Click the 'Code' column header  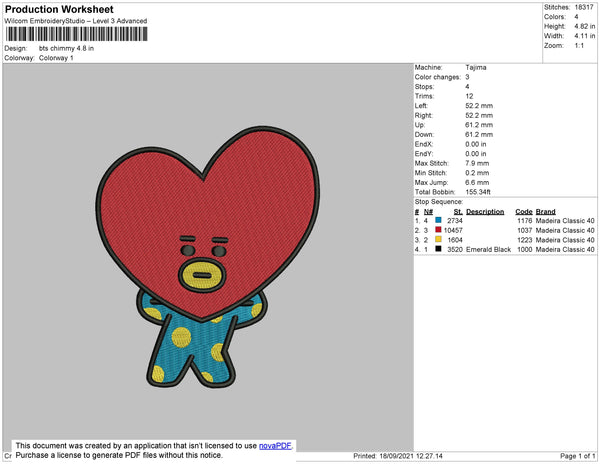524,212
